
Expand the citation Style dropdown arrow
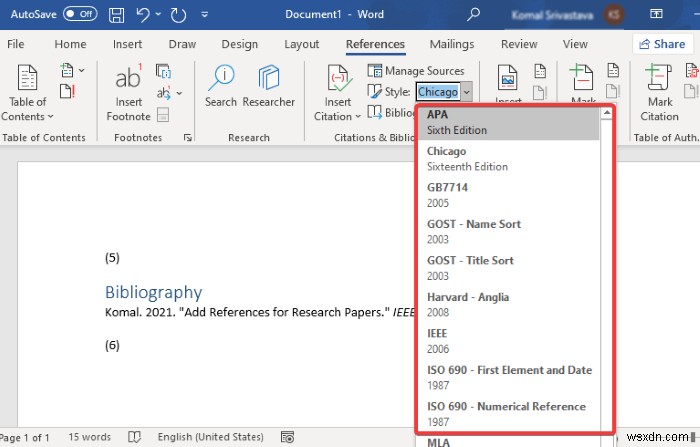(468, 92)
